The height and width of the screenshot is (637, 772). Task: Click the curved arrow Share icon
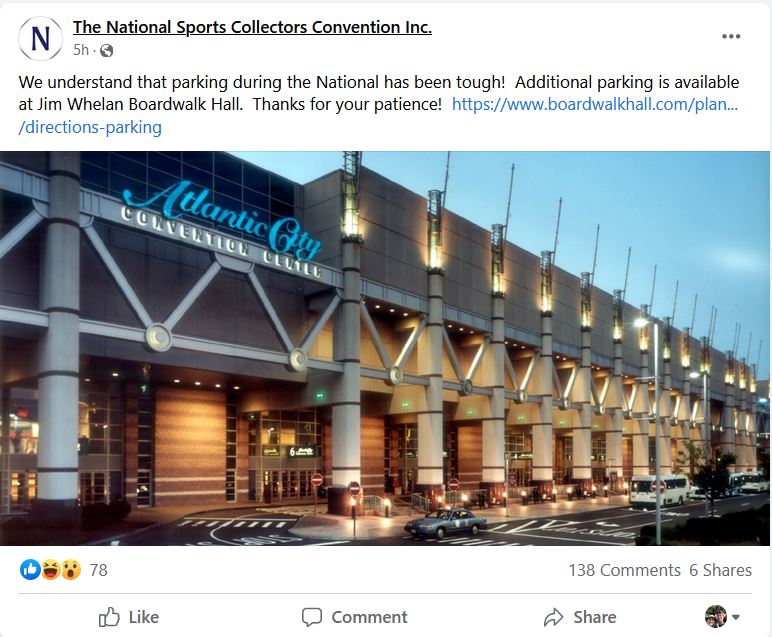[553, 617]
